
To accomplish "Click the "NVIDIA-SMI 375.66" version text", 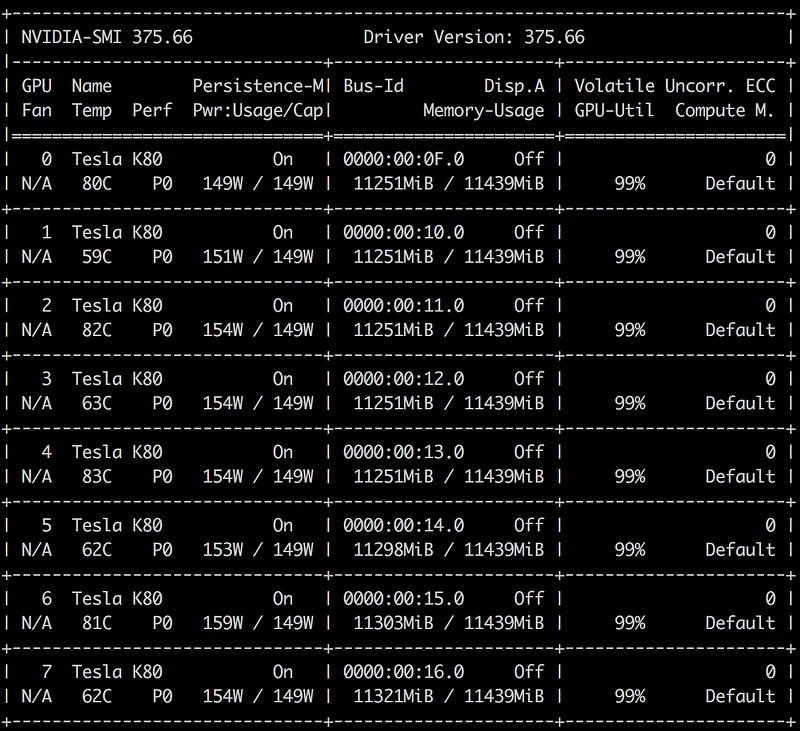I will 107,37.
